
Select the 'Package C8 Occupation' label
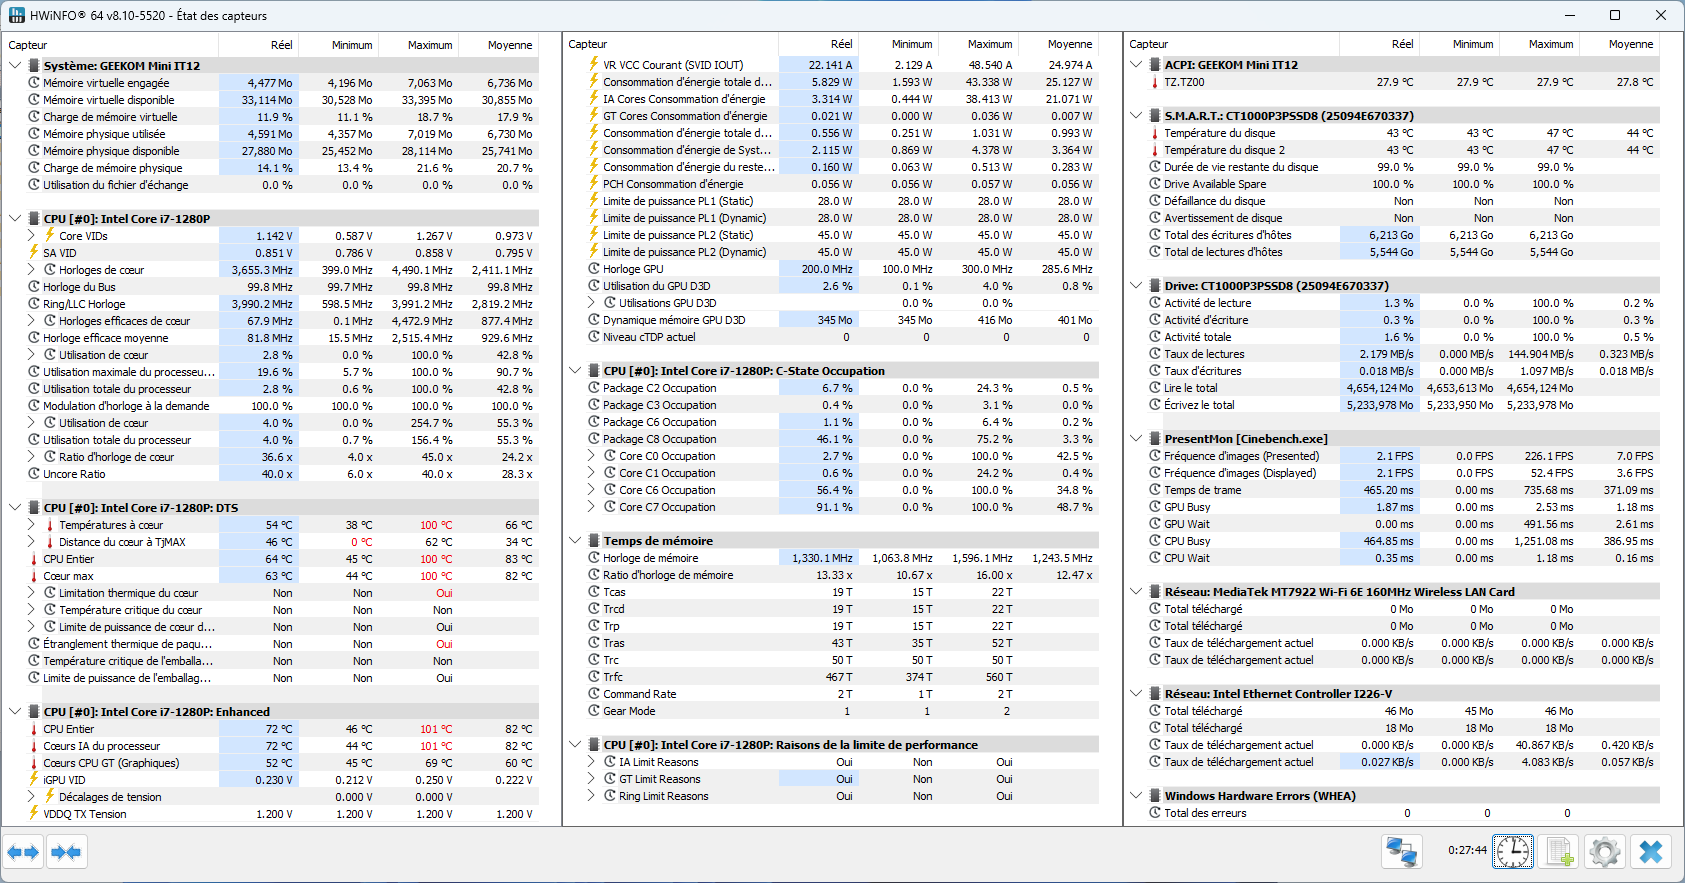coord(660,439)
